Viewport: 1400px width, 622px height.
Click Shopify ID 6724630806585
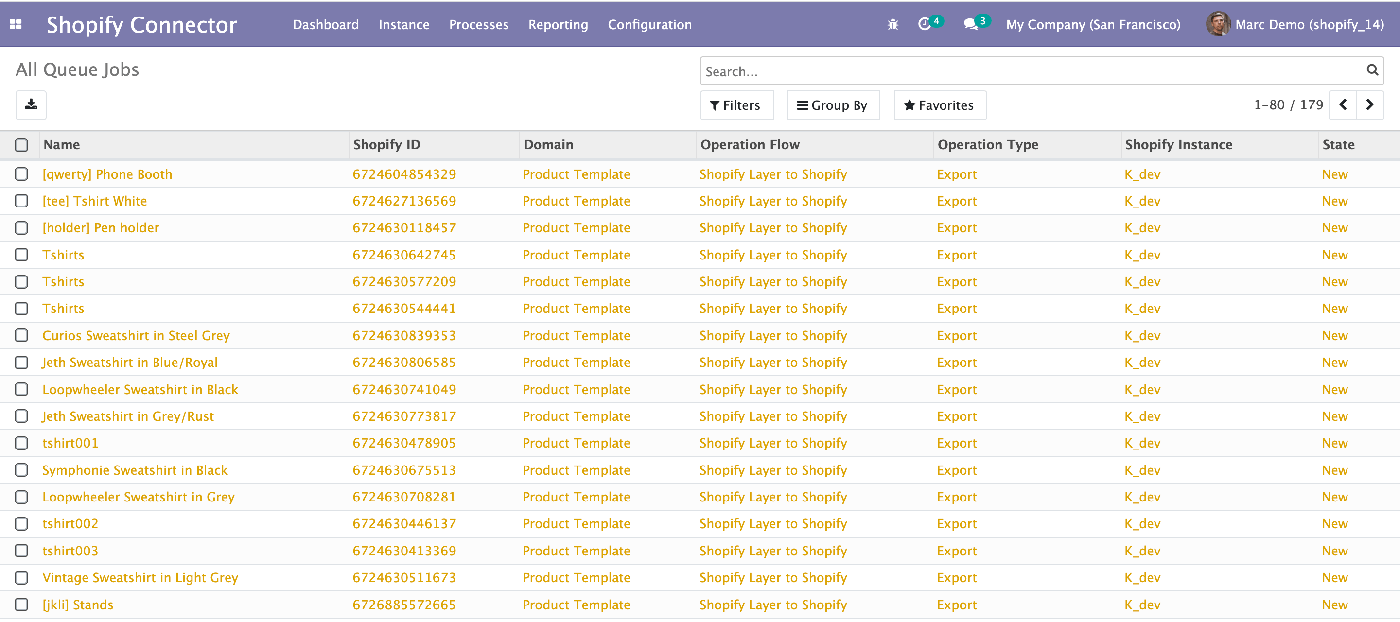(404, 363)
